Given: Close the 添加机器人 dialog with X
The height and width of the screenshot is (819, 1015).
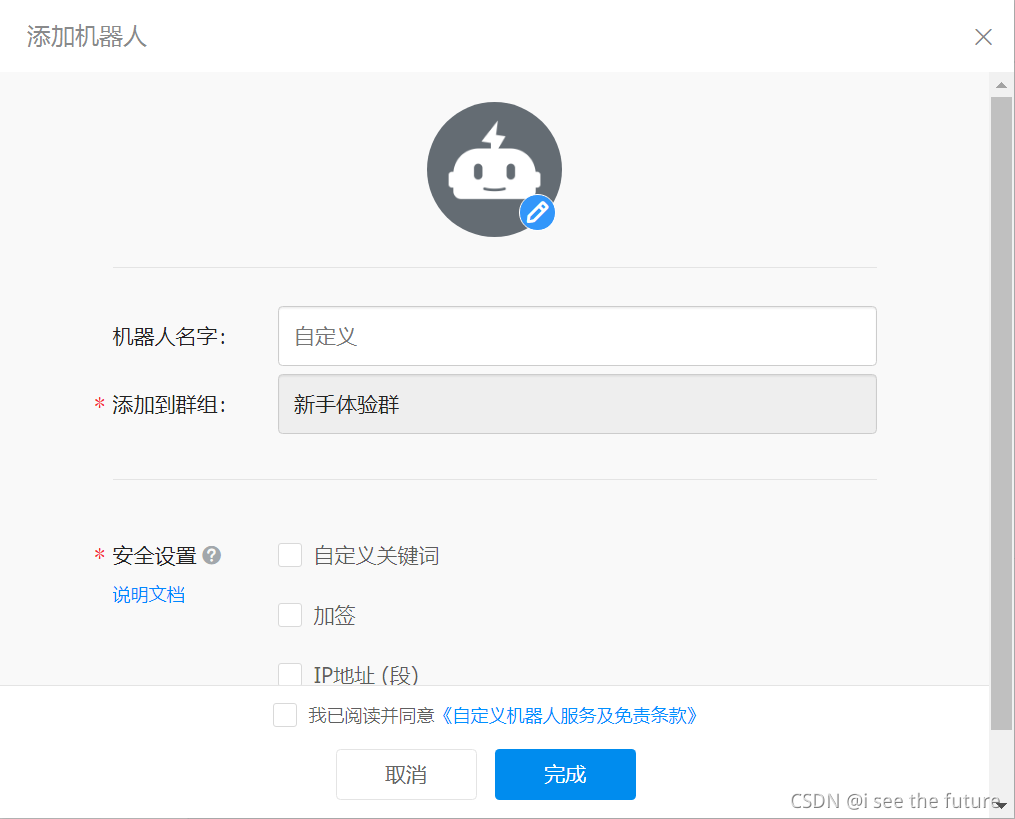Looking at the screenshot, I should tap(983, 37).
